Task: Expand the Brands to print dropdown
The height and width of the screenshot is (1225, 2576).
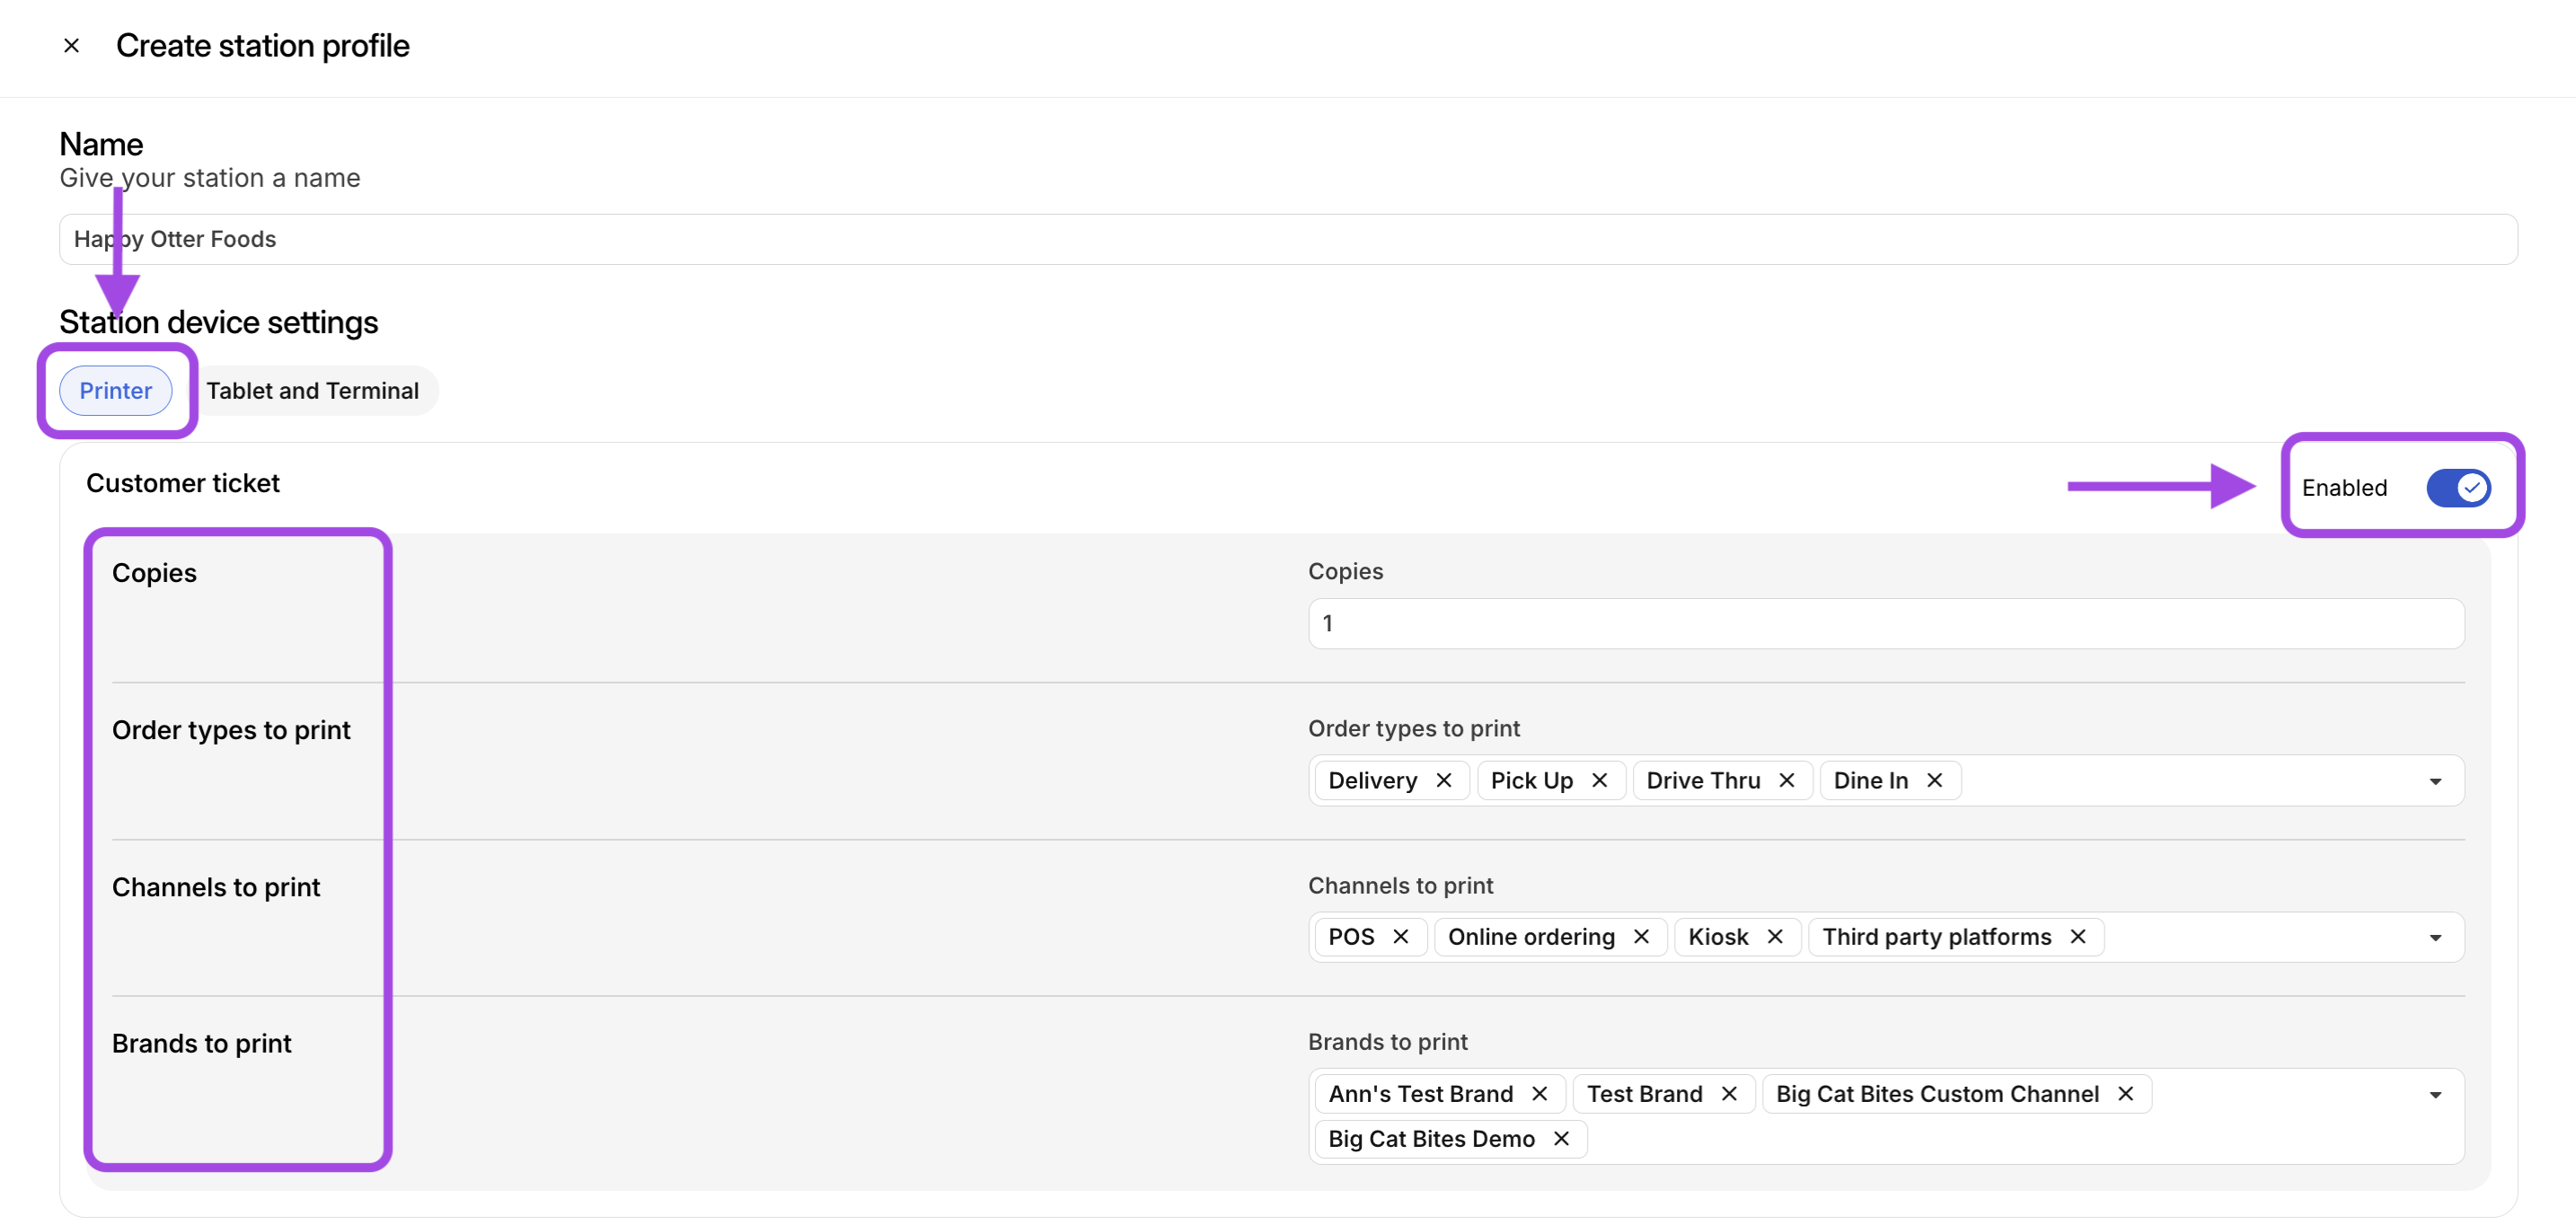Action: 2436,1095
